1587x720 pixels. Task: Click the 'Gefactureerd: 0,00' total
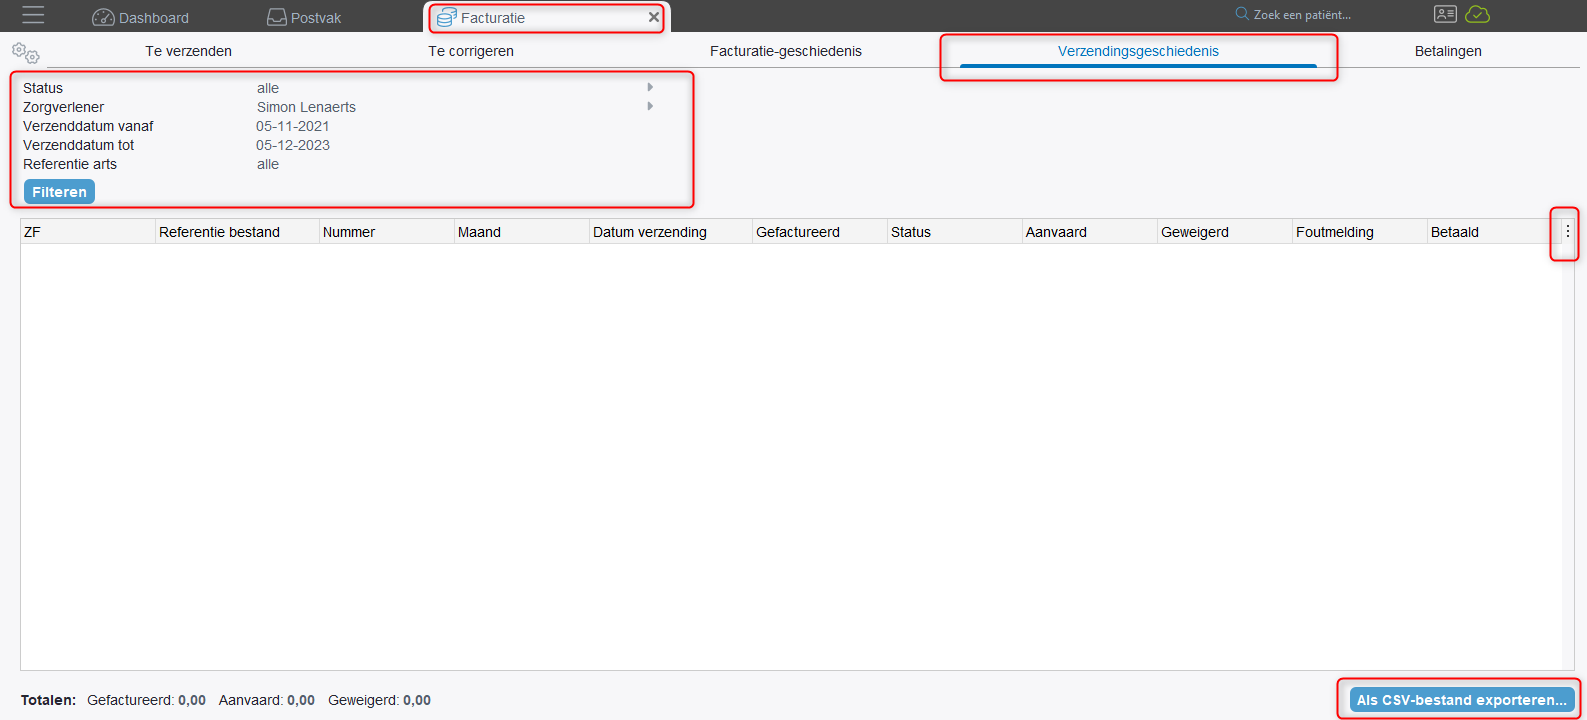coord(146,700)
